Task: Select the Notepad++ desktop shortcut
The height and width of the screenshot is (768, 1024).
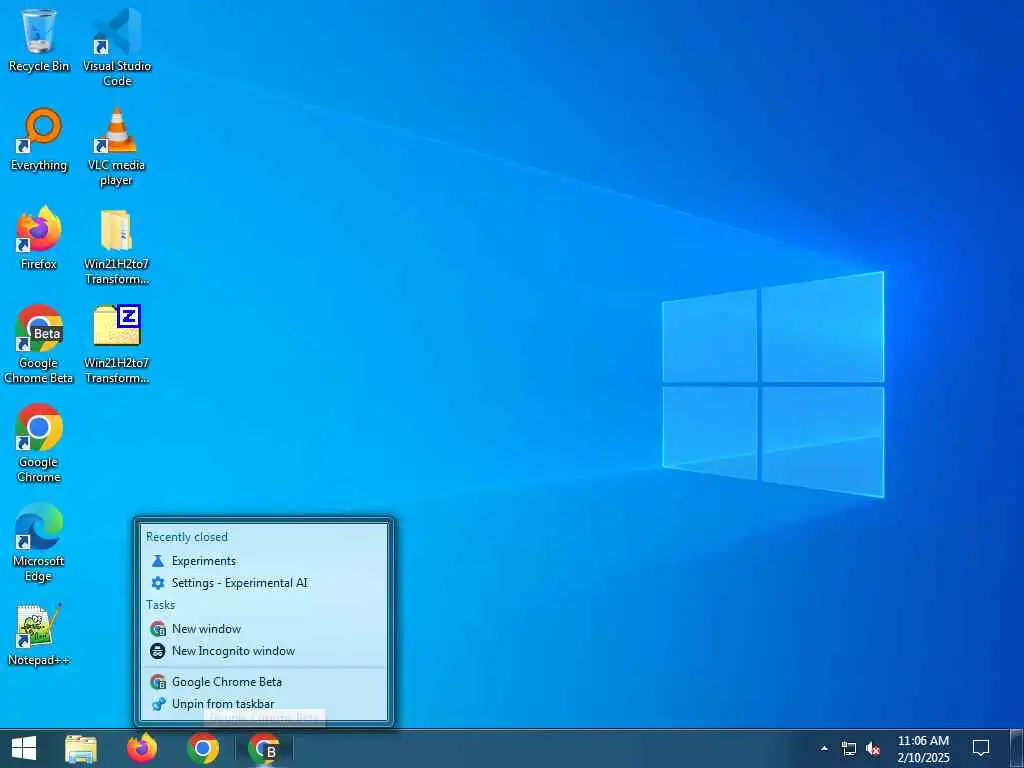Action: point(39,635)
